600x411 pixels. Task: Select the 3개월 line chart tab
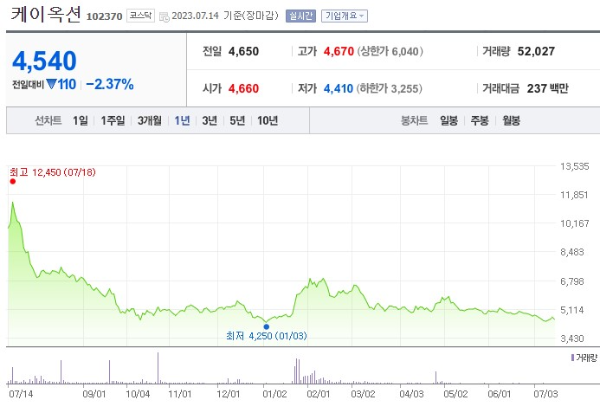coord(150,121)
